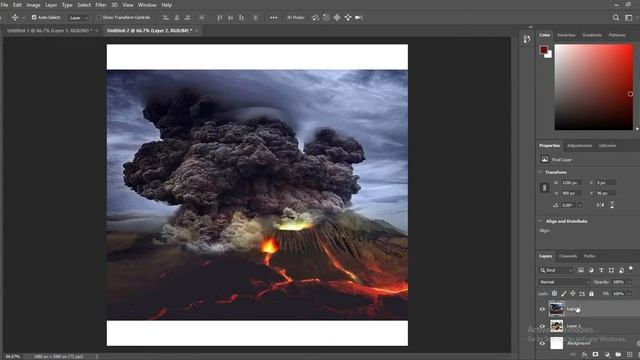
Task: Toggle Lock image pixels brush icon
Action: 564,293
